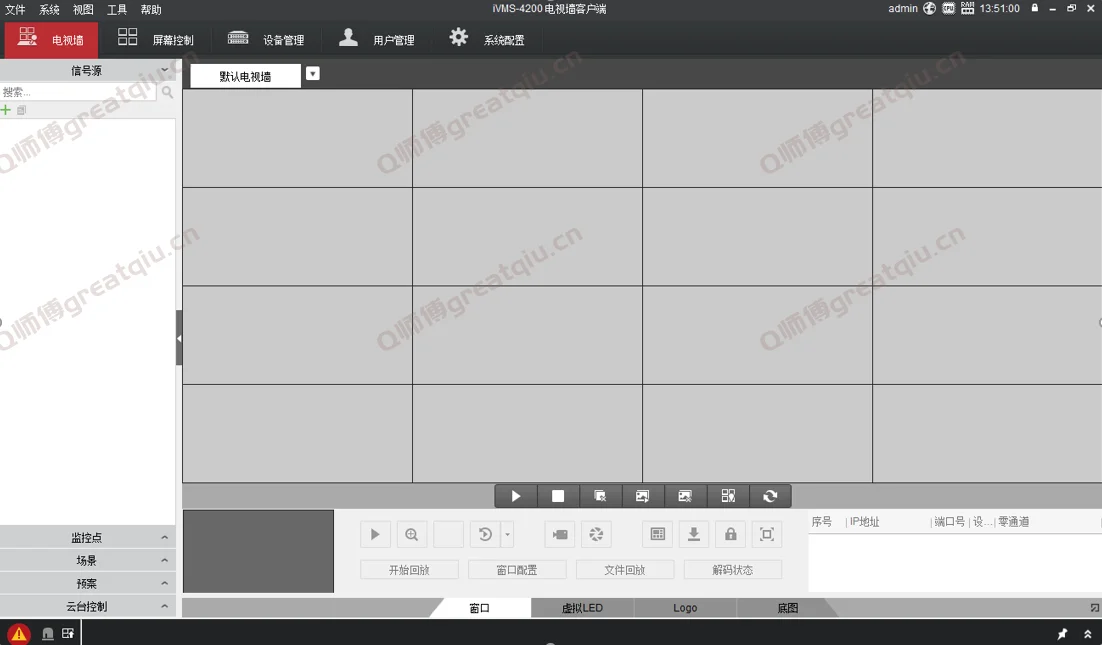Click the padlock lock icon
The width and height of the screenshot is (1102, 645).
[730, 535]
